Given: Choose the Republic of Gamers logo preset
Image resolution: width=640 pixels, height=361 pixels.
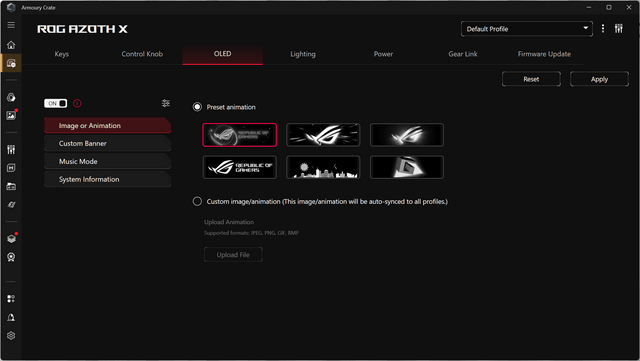Looking at the screenshot, I should coord(240,167).
